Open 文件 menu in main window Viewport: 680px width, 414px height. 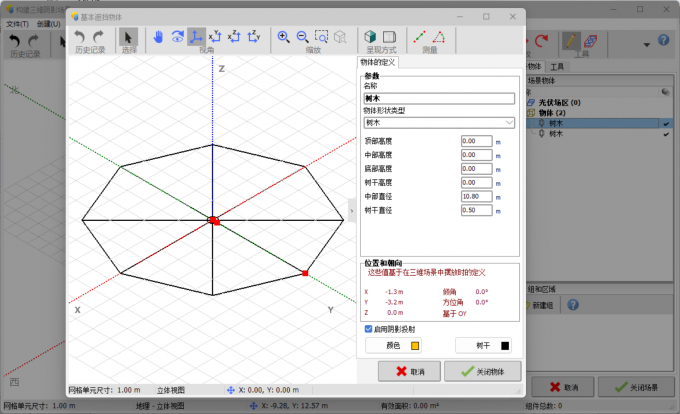point(17,24)
